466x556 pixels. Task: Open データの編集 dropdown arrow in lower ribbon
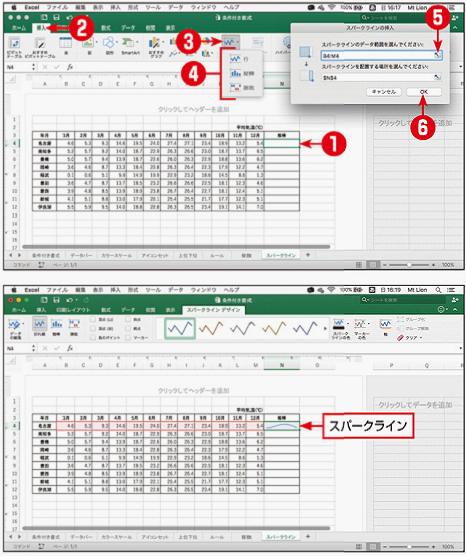(x=23, y=323)
